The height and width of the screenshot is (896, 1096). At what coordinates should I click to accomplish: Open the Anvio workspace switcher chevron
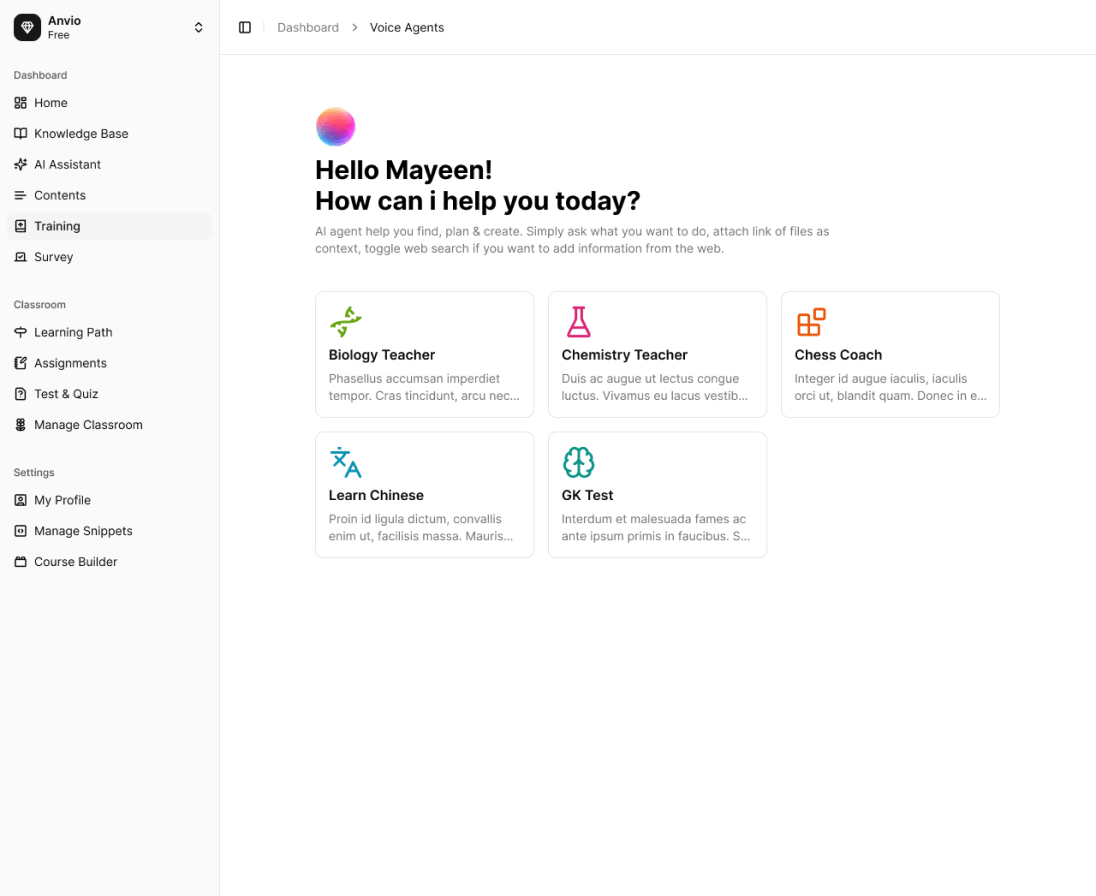click(x=198, y=27)
